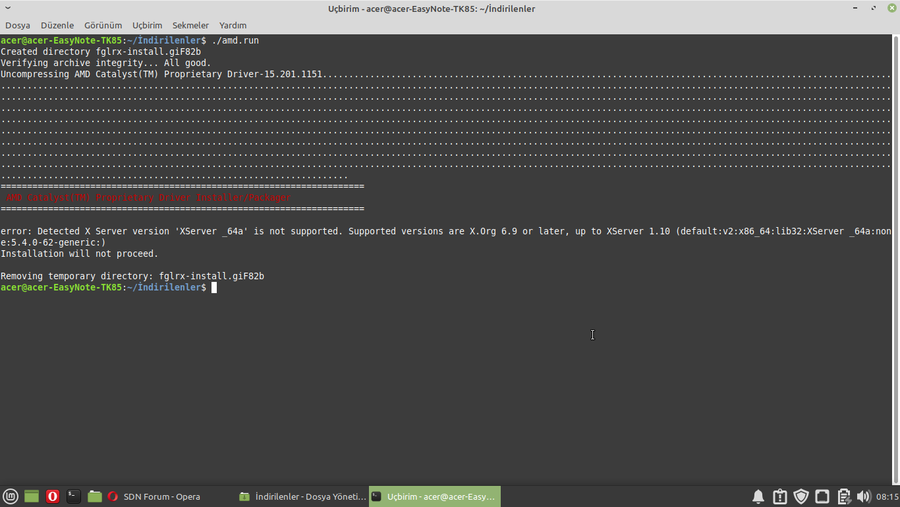Viewport: 900px width, 507px height.
Task: Switch to the SDN Forum - Opera window
Action: (154, 497)
